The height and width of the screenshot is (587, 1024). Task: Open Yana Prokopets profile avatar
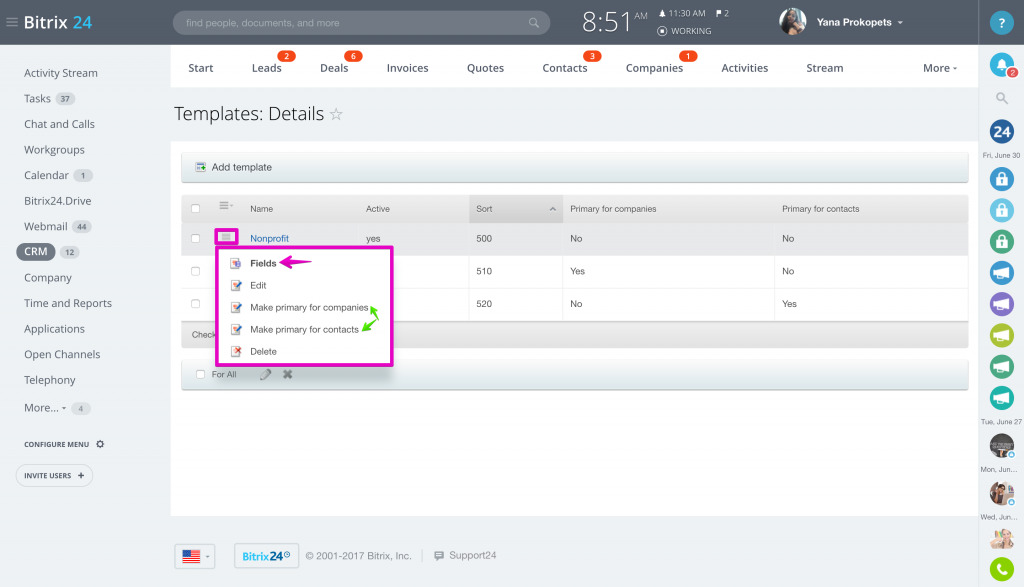click(792, 22)
